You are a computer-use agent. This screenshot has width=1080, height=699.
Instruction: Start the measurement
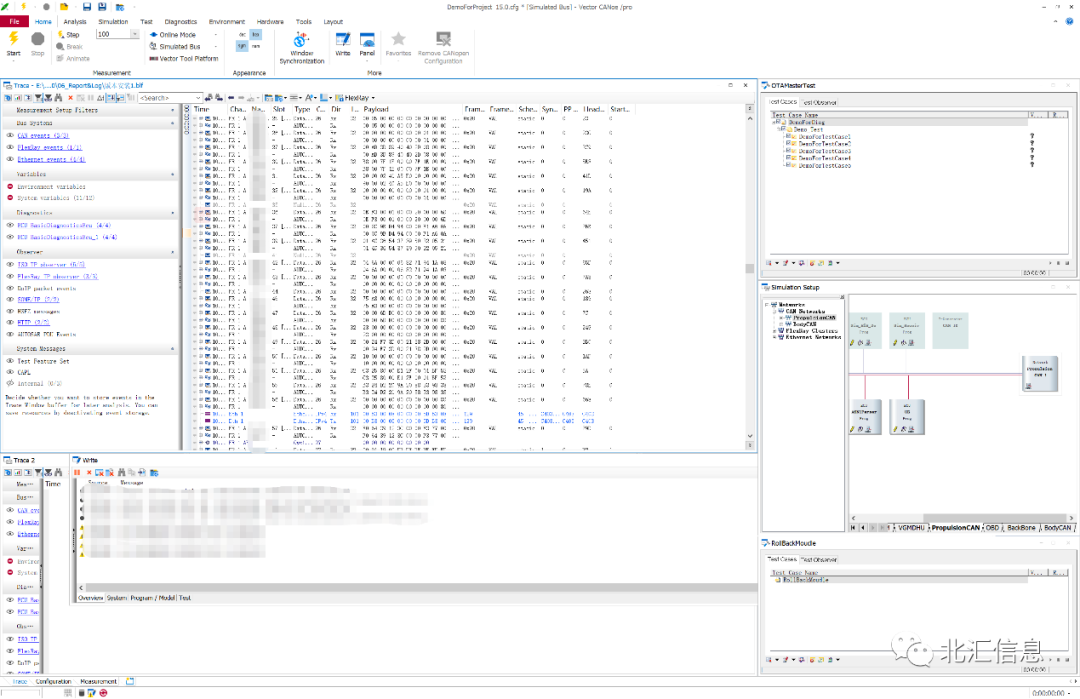13,38
